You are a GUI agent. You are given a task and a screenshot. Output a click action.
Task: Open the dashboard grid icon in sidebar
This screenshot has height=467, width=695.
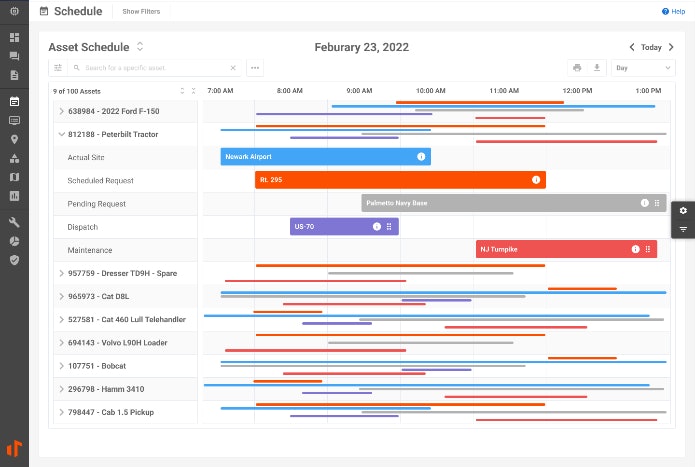pyautogui.click(x=14, y=37)
